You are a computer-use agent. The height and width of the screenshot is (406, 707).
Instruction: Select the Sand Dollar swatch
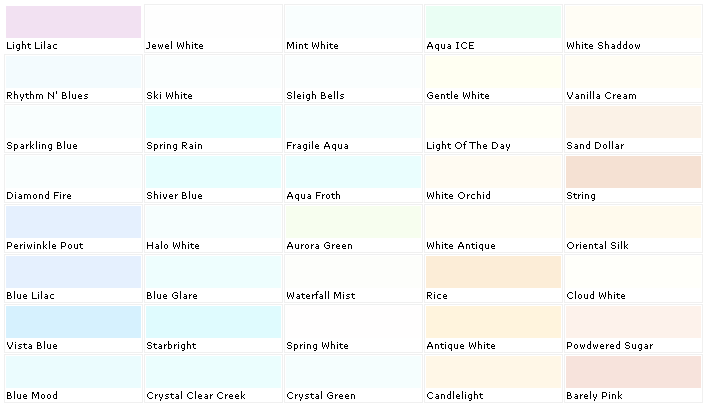click(x=633, y=122)
